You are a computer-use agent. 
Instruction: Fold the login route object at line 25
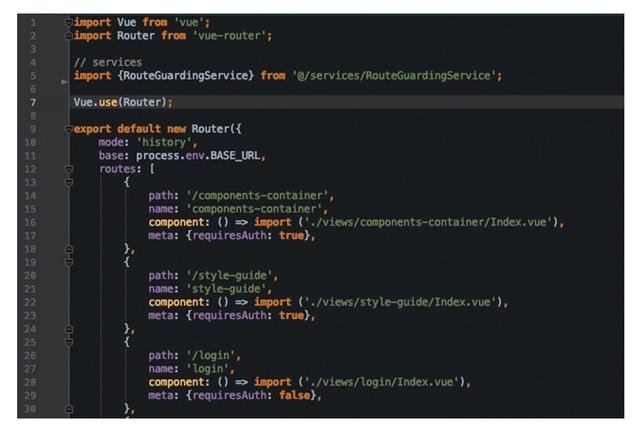coord(69,342)
